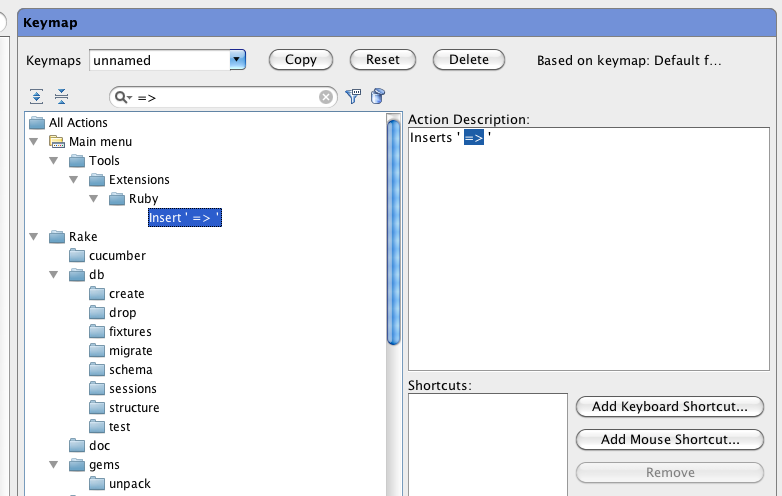Click the migrate folder icon

coord(97,350)
